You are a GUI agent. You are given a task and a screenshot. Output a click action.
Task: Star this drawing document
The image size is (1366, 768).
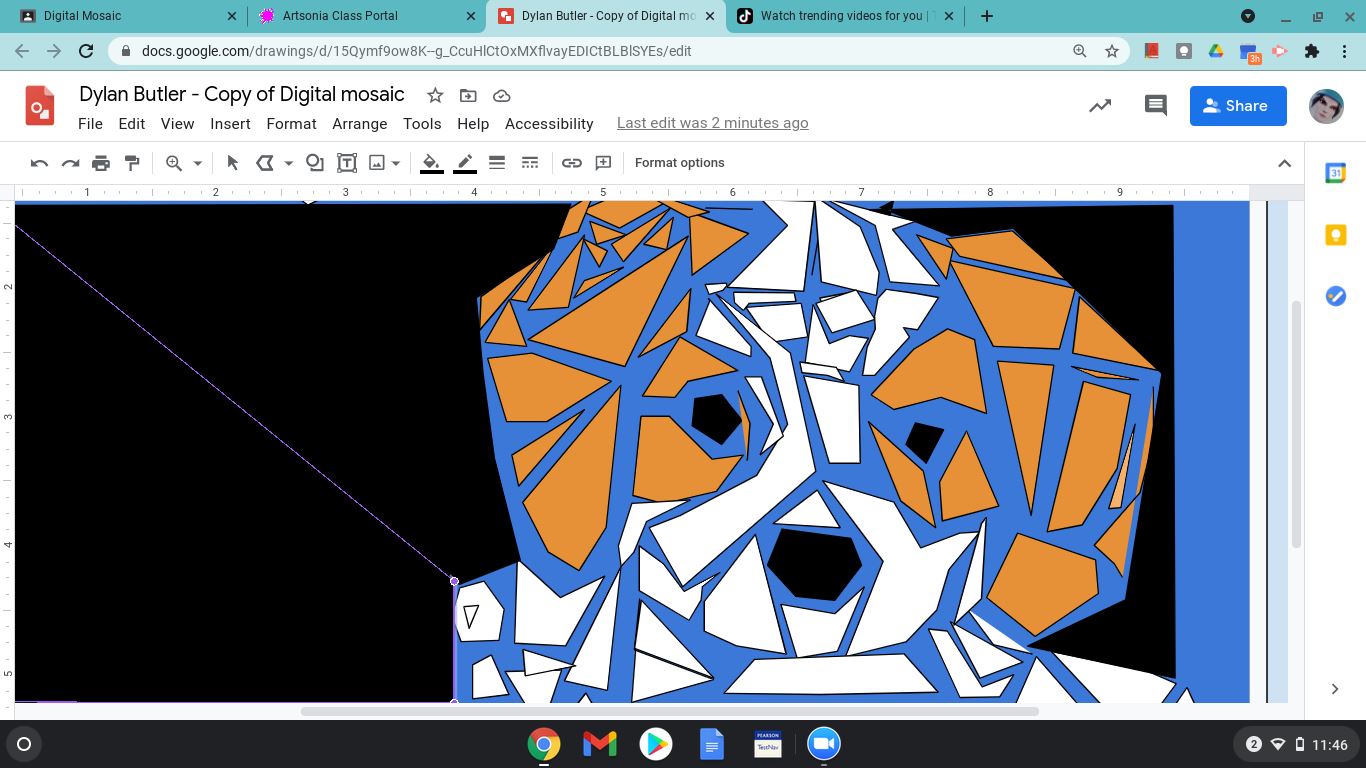tap(435, 95)
